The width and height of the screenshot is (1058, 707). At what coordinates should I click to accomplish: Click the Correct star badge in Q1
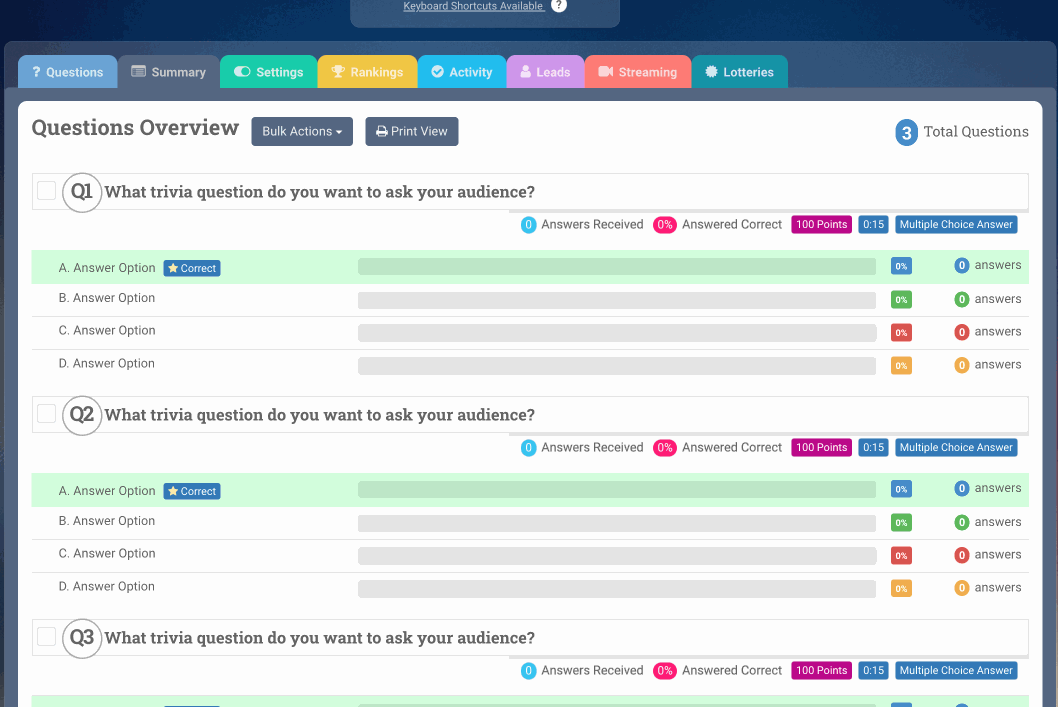[192, 268]
